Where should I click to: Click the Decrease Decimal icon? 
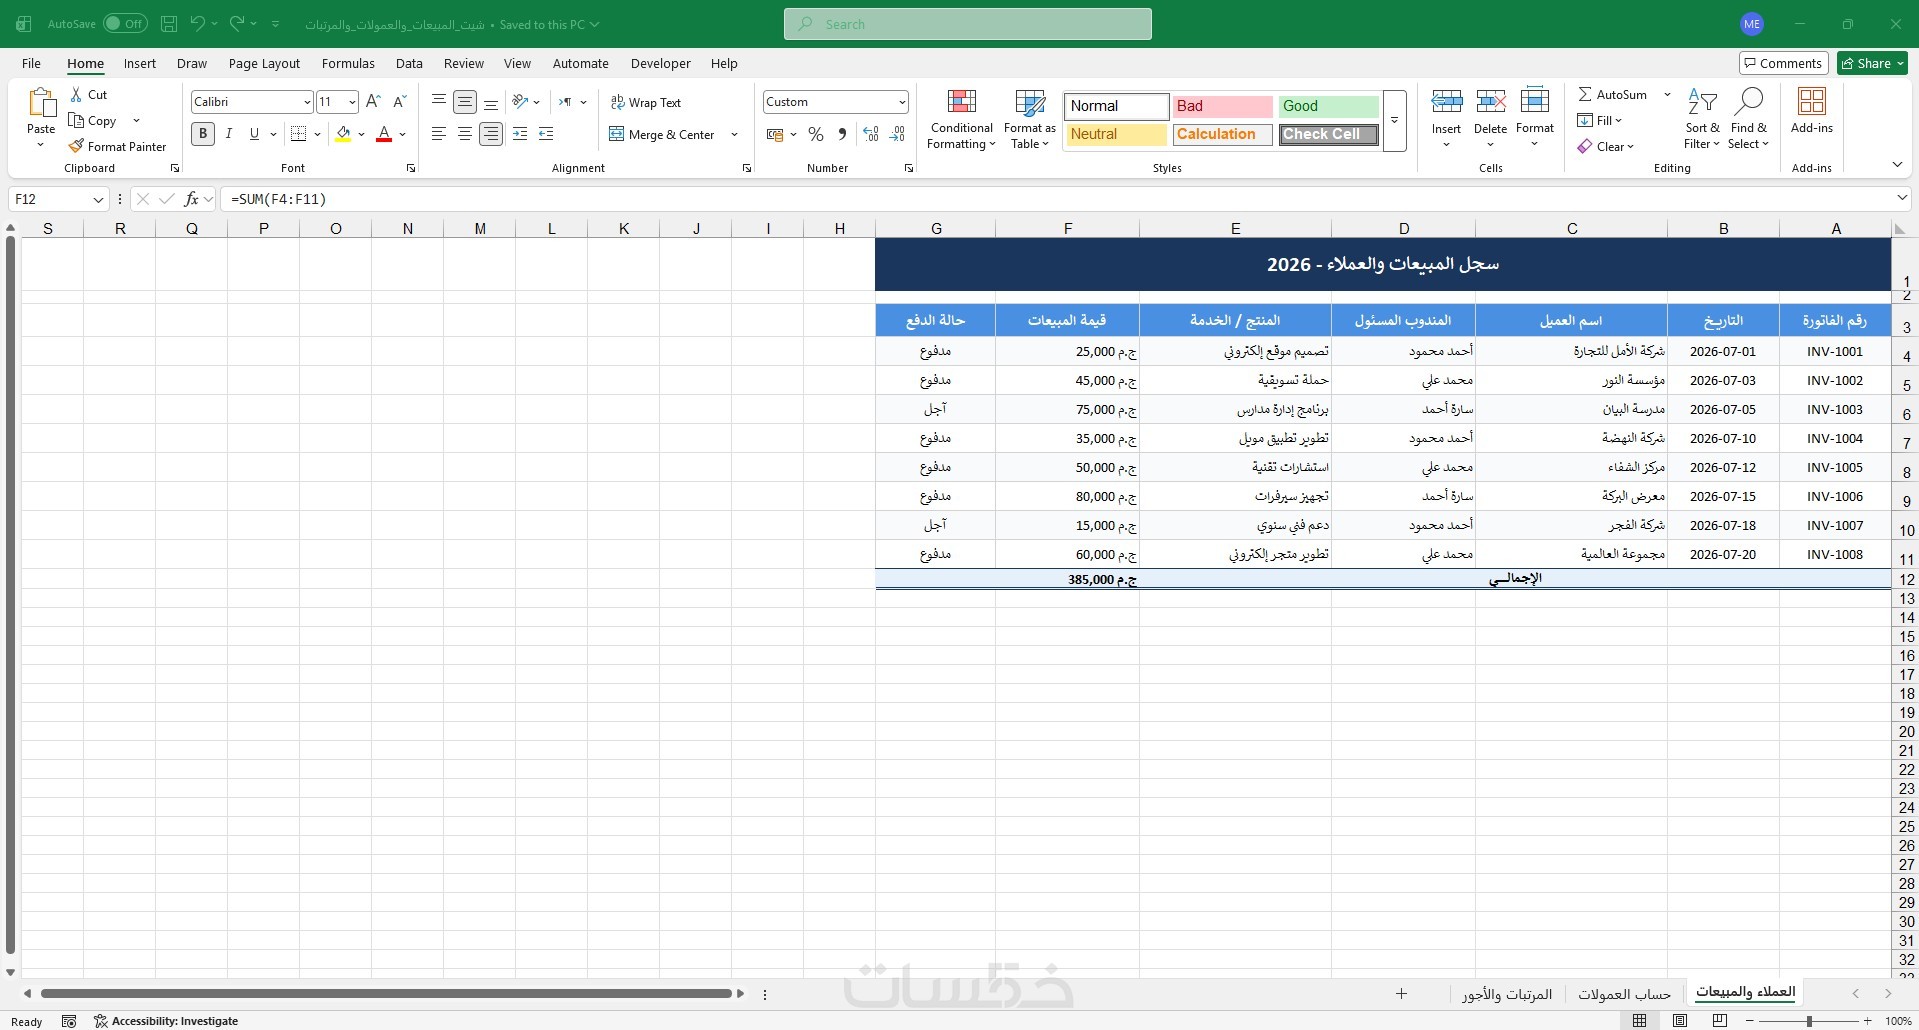[897, 134]
